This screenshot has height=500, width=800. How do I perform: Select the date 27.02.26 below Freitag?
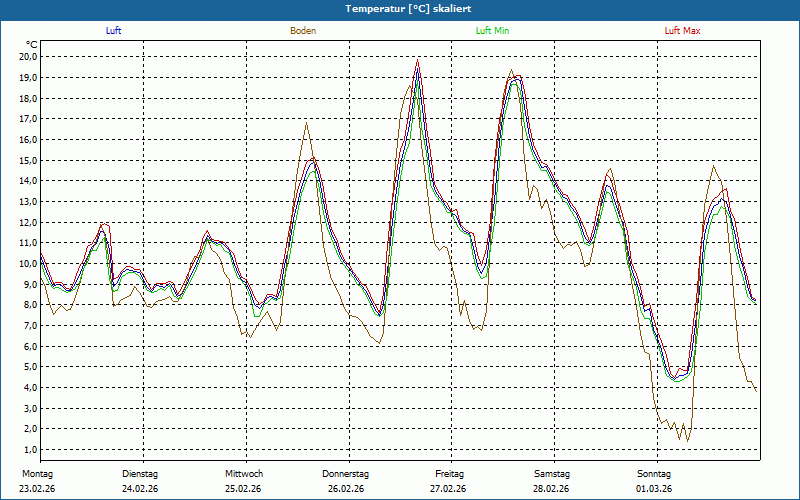point(448,489)
